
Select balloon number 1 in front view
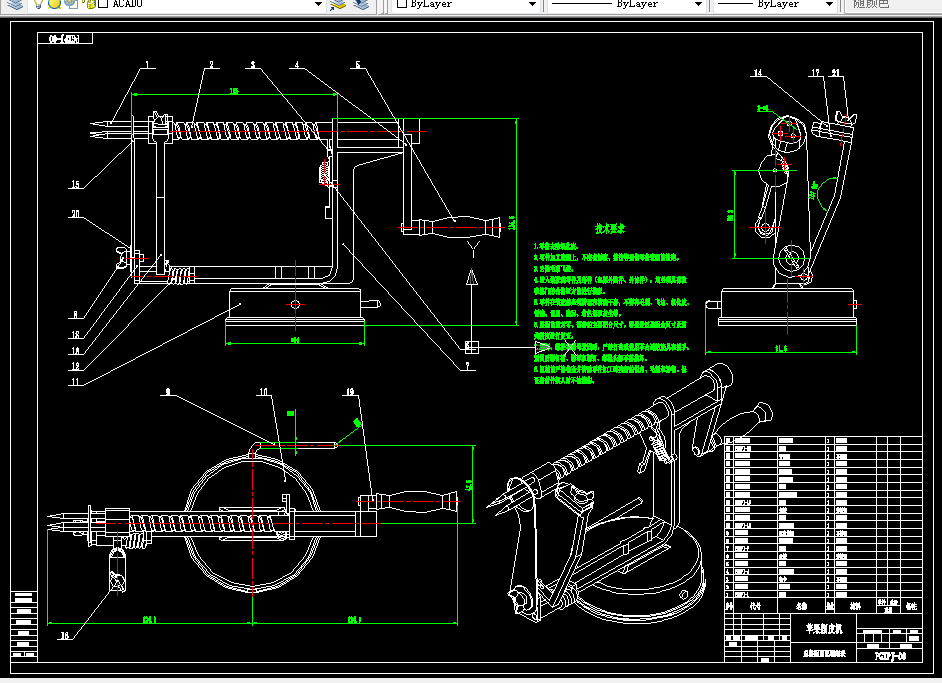pyautogui.click(x=147, y=64)
